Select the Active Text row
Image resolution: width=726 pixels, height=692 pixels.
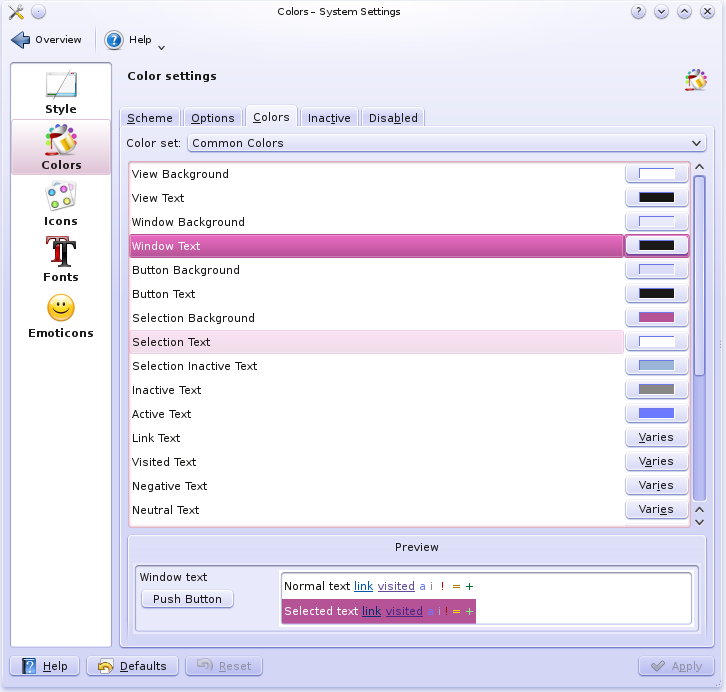pyautogui.click(x=376, y=414)
